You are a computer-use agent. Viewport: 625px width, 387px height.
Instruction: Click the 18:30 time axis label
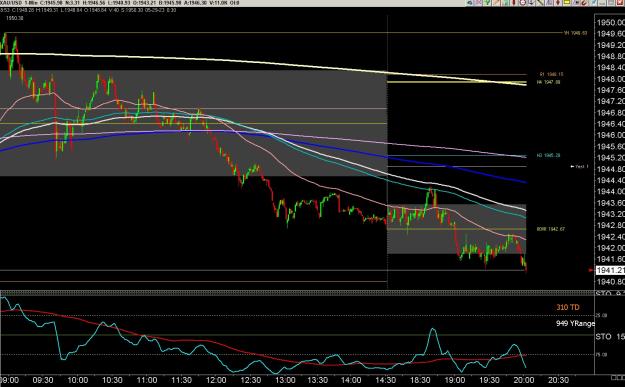coord(420,380)
